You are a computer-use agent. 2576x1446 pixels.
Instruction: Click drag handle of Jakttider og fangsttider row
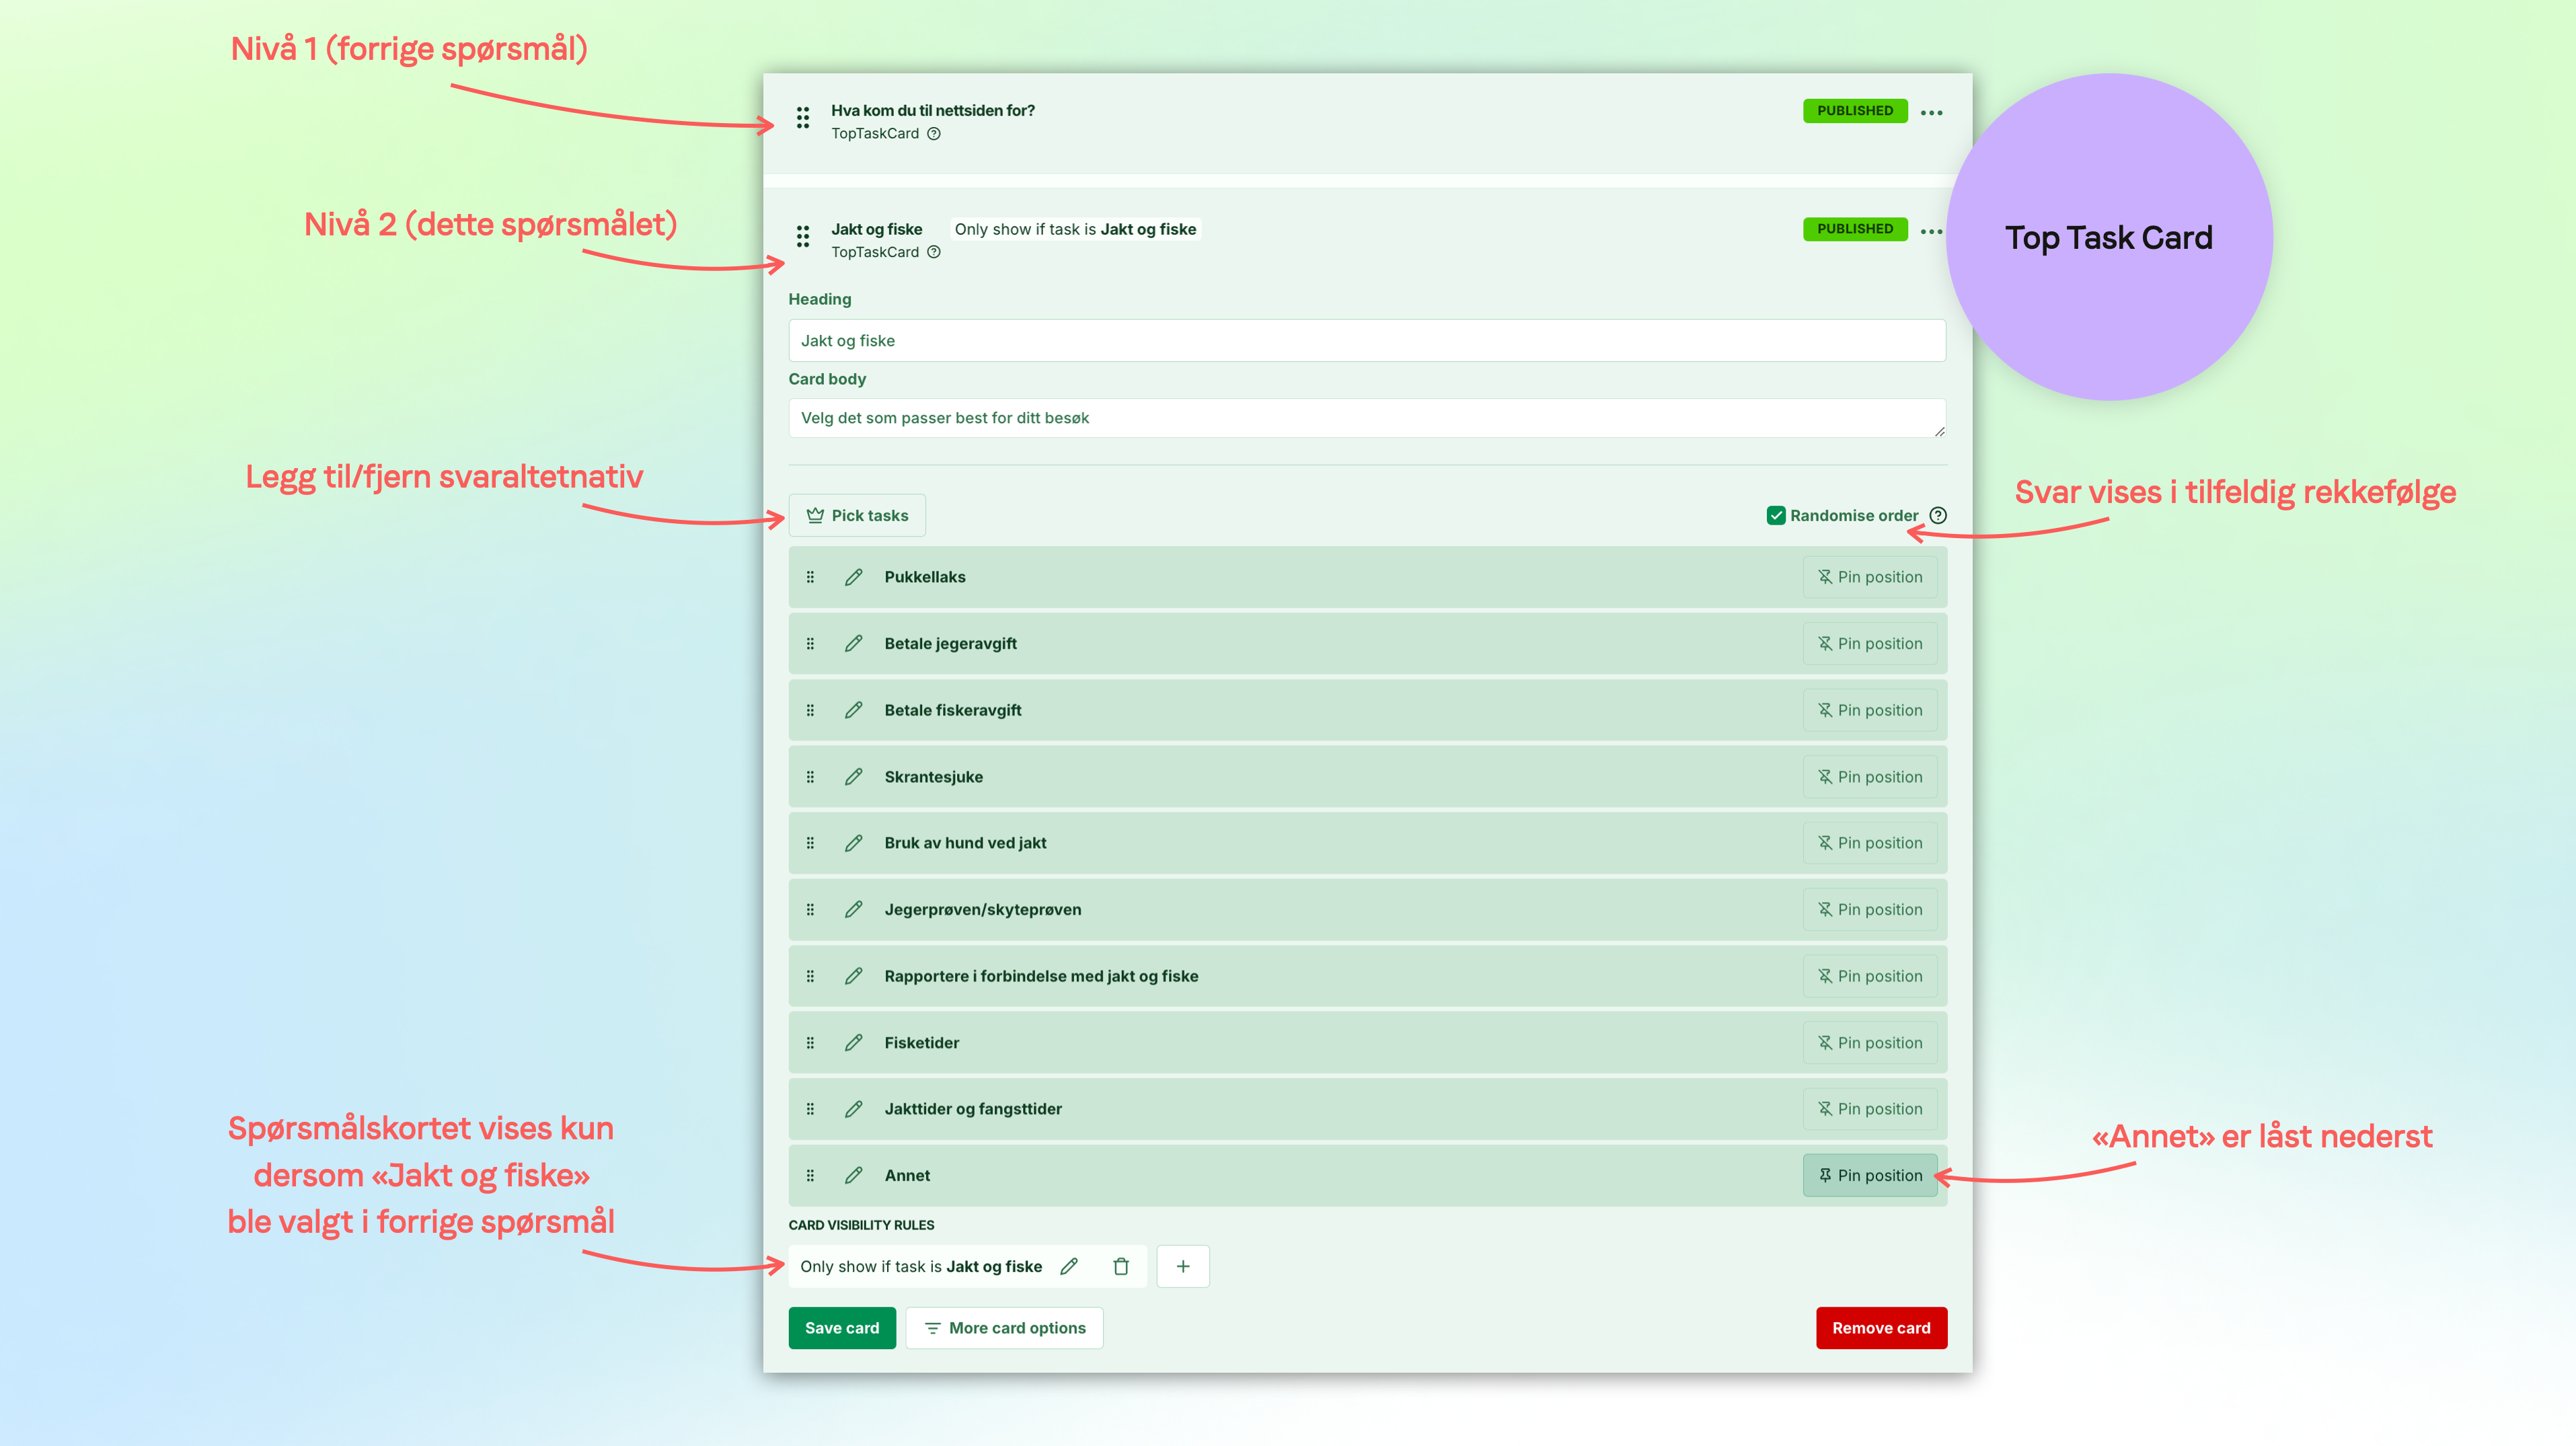tap(810, 1109)
